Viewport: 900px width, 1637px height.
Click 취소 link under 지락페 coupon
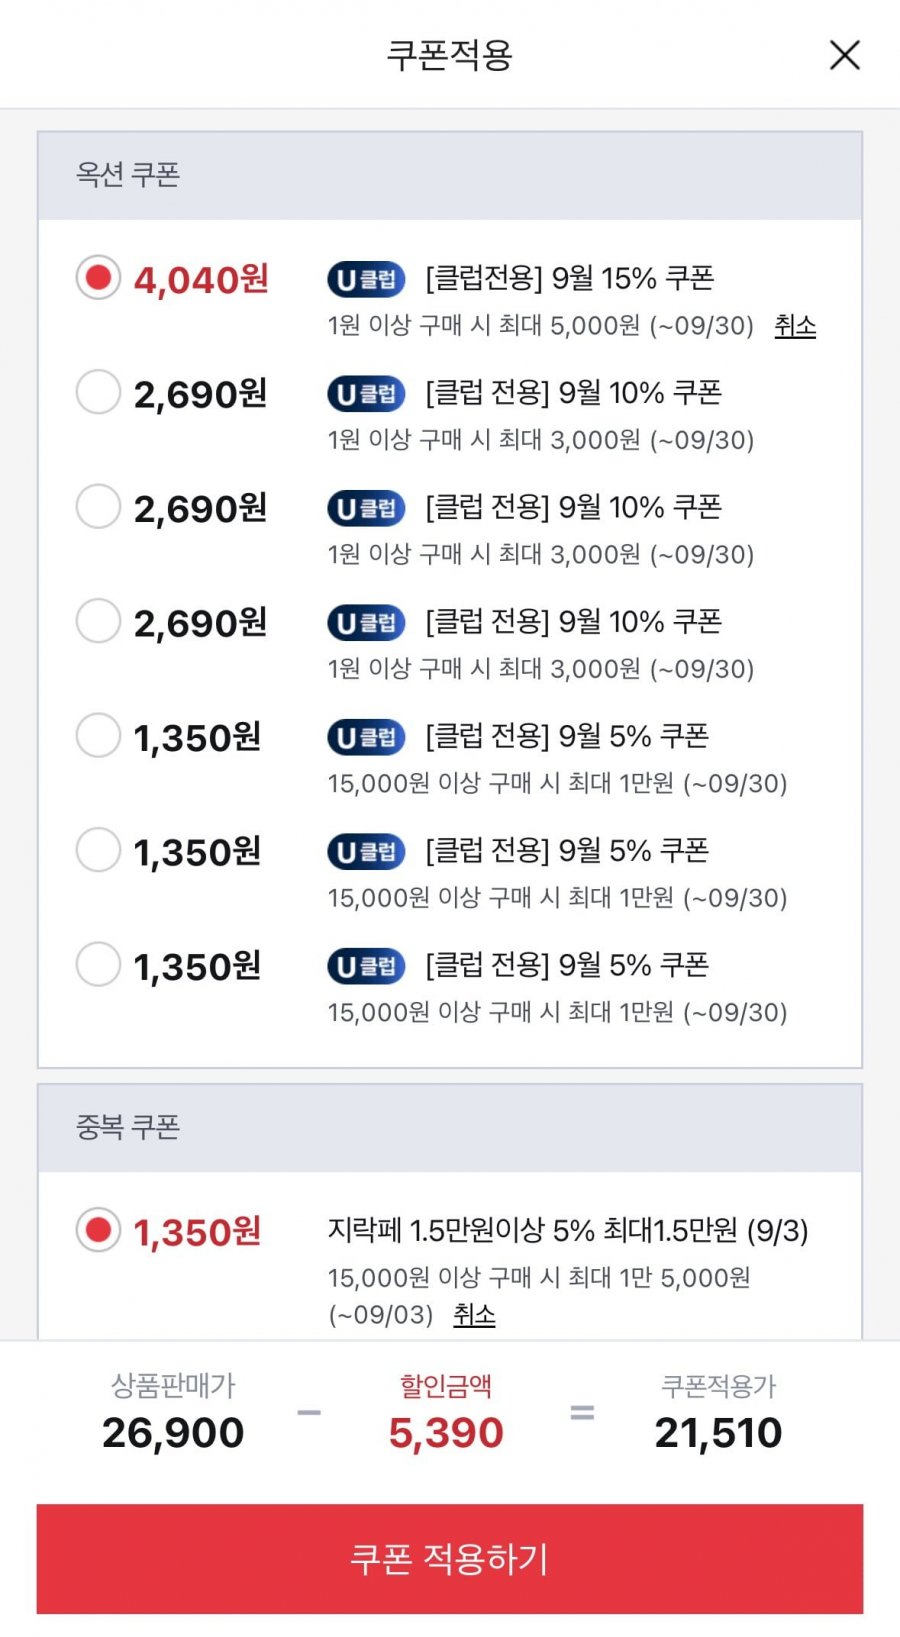pos(474,1314)
